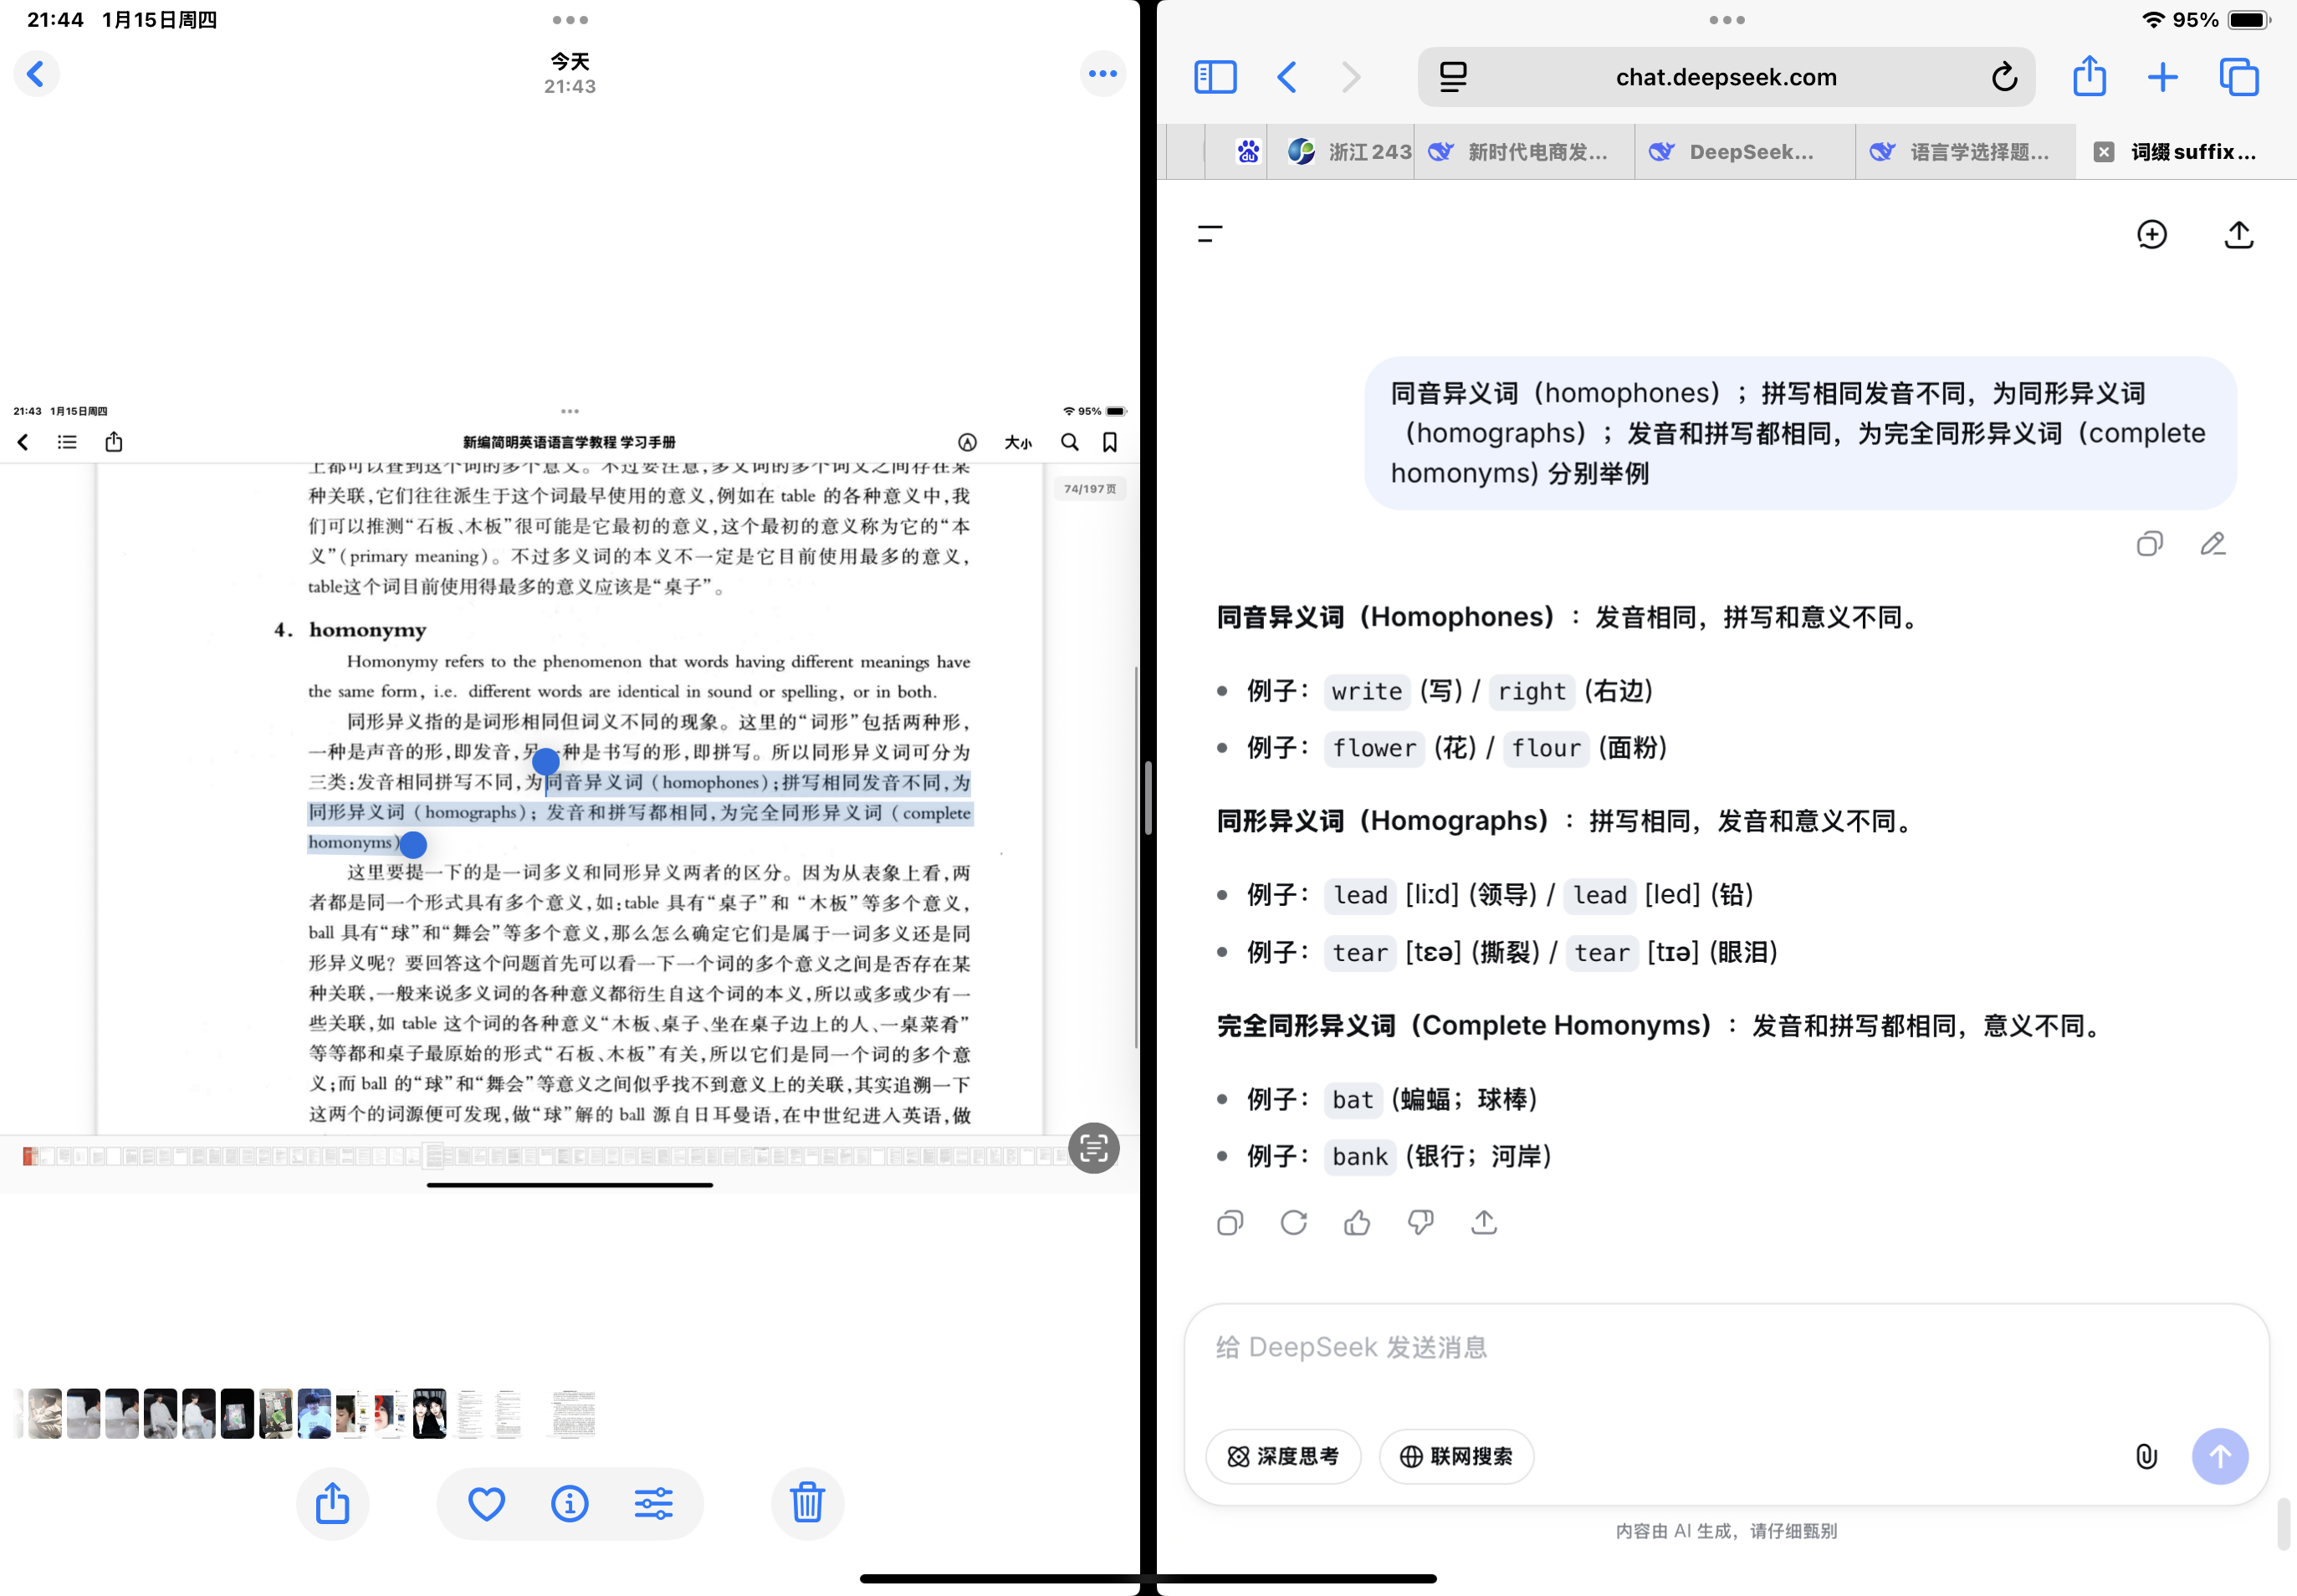Delete the image via trash icon

click(x=806, y=1503)
